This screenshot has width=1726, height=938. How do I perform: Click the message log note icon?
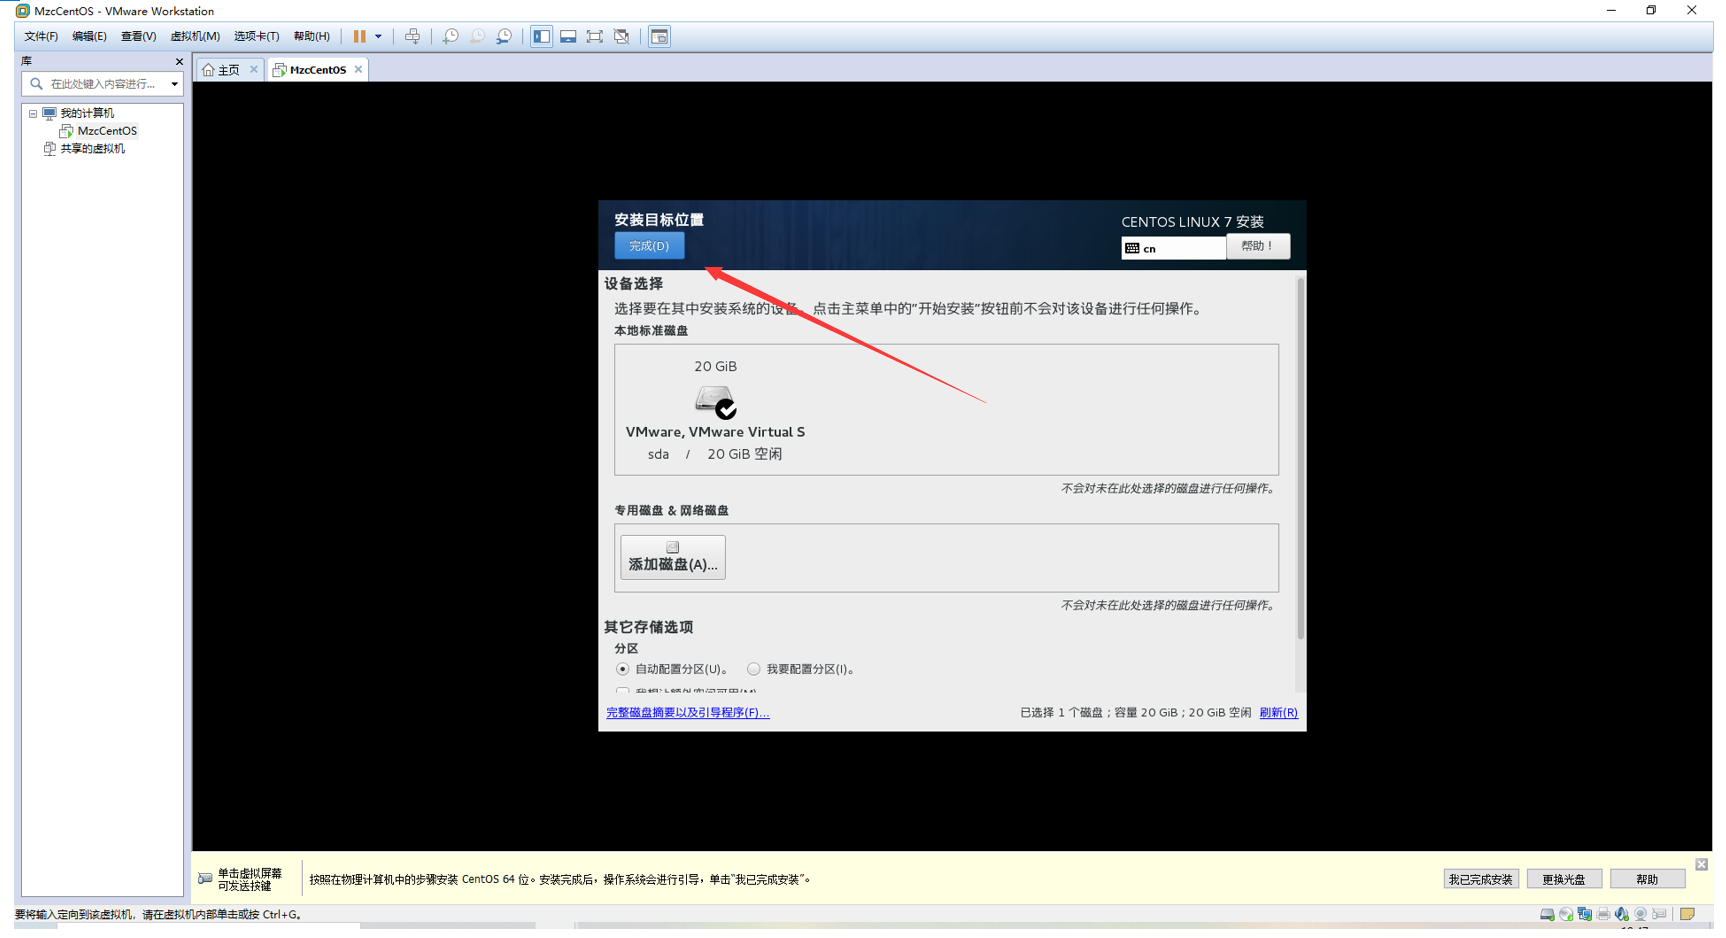[1687, 914]
